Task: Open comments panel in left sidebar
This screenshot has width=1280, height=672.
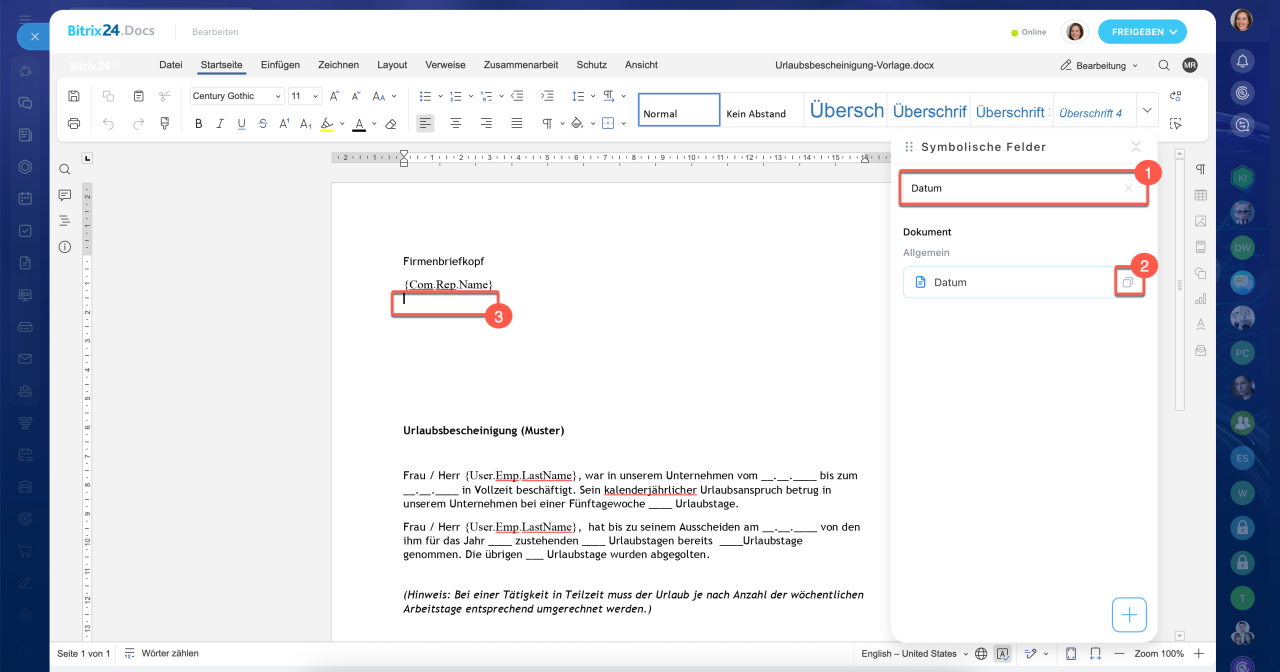Action: coord(65,195)
